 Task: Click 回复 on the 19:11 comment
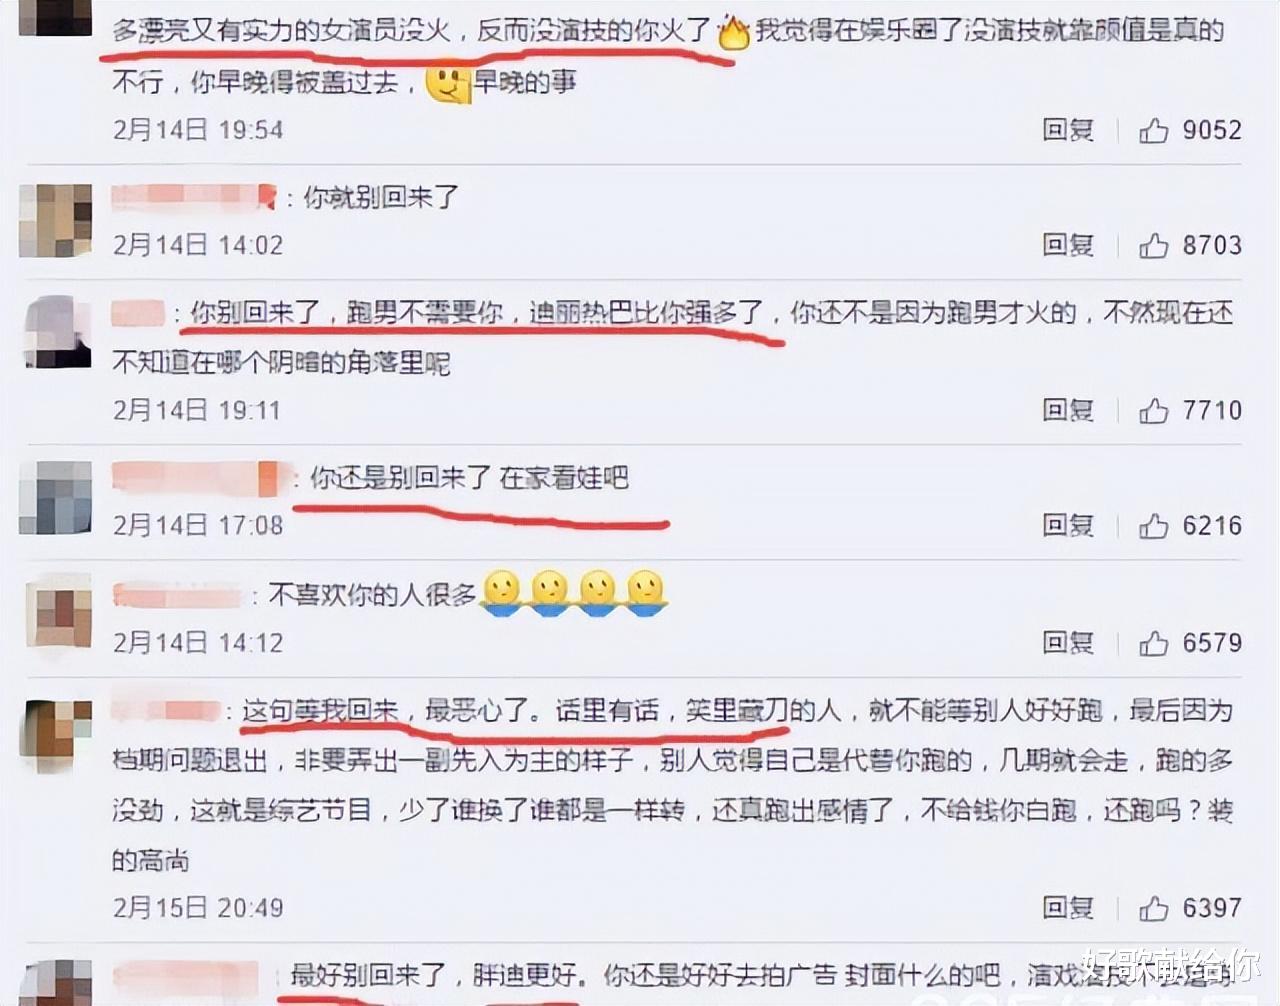[1068, 410]
